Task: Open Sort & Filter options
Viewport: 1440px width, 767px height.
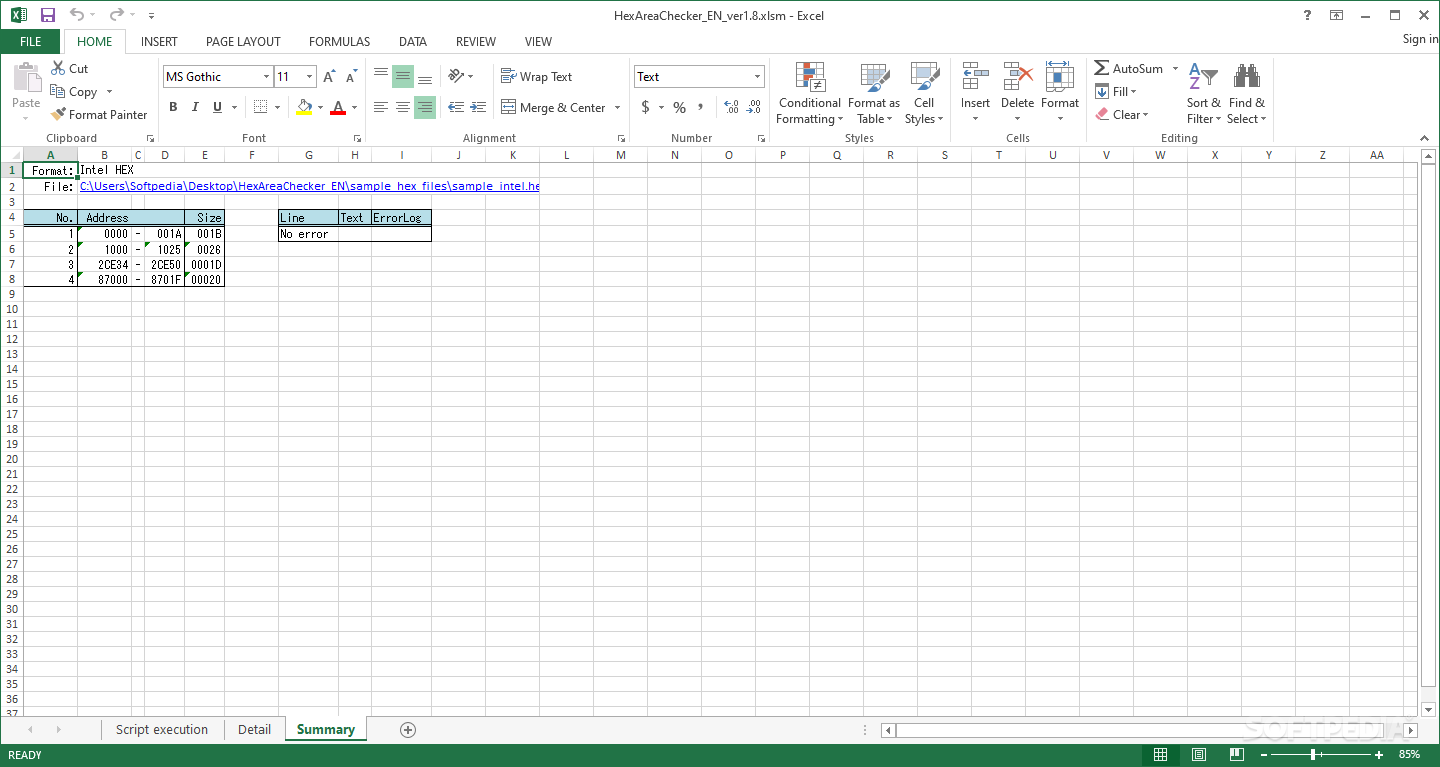Action: click(1203, 94)
